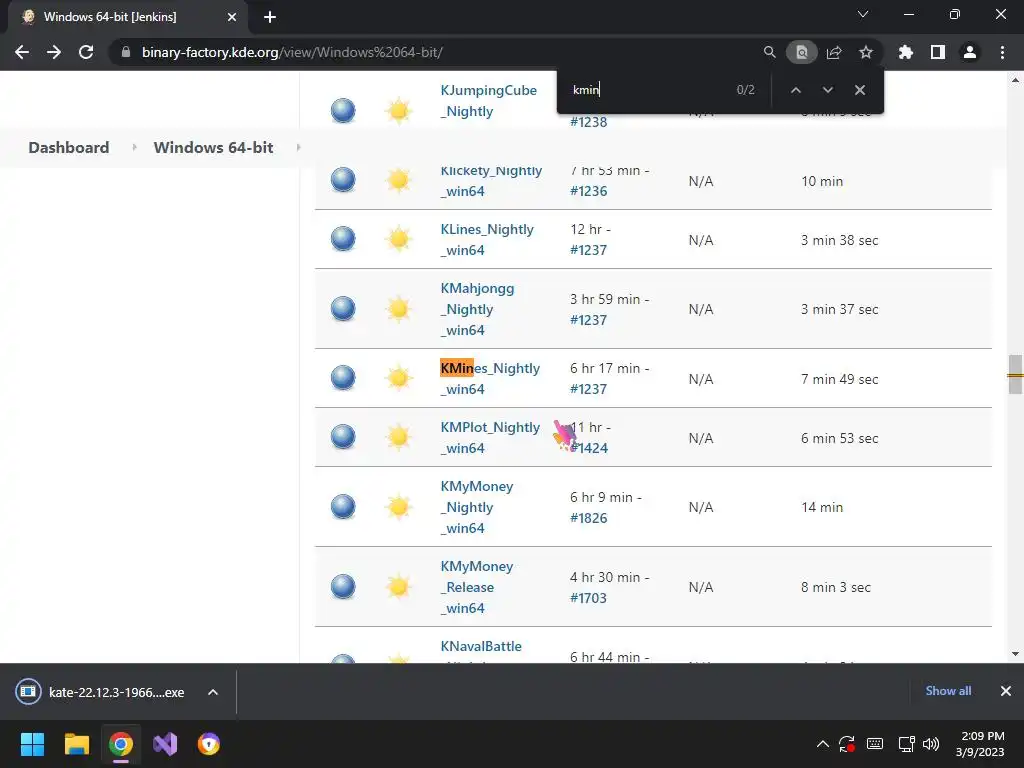
Task: Open the KMahjongg_Nightly_win64 job
Action: 477,309
